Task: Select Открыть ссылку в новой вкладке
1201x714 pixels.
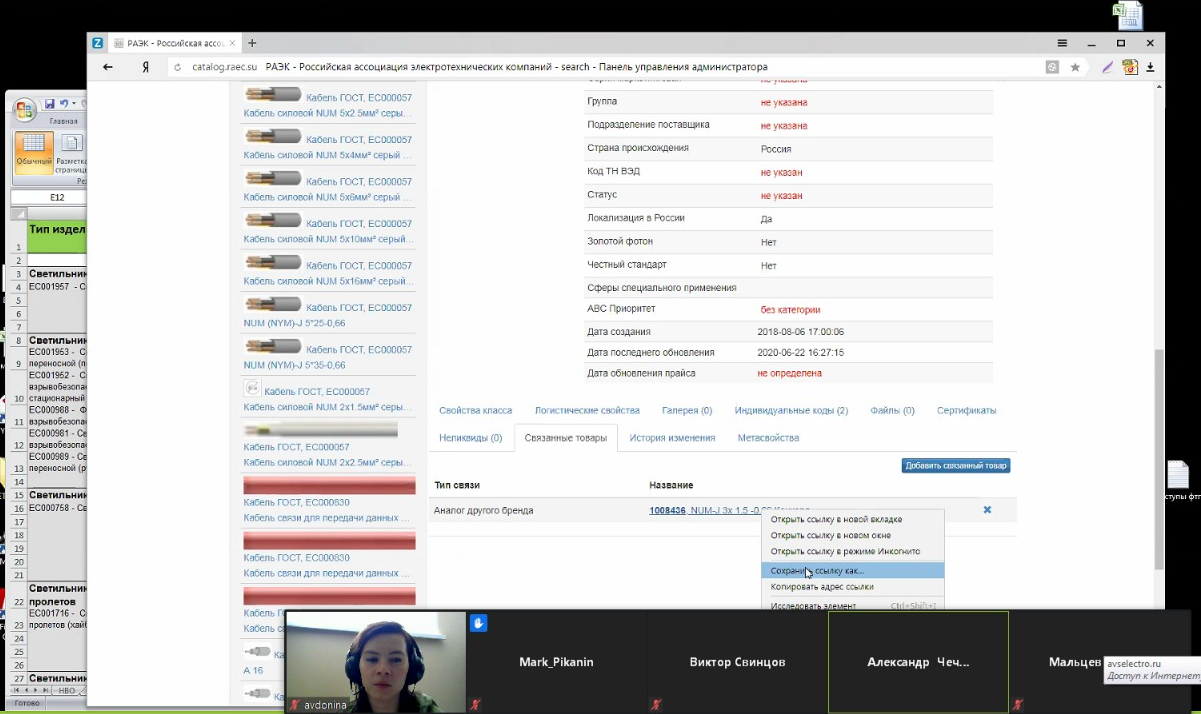Action: pyautogui.click(x=836, y=519)
